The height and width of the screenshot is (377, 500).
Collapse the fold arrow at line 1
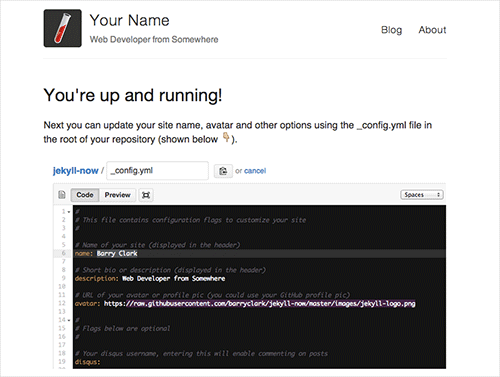point(69,212)
